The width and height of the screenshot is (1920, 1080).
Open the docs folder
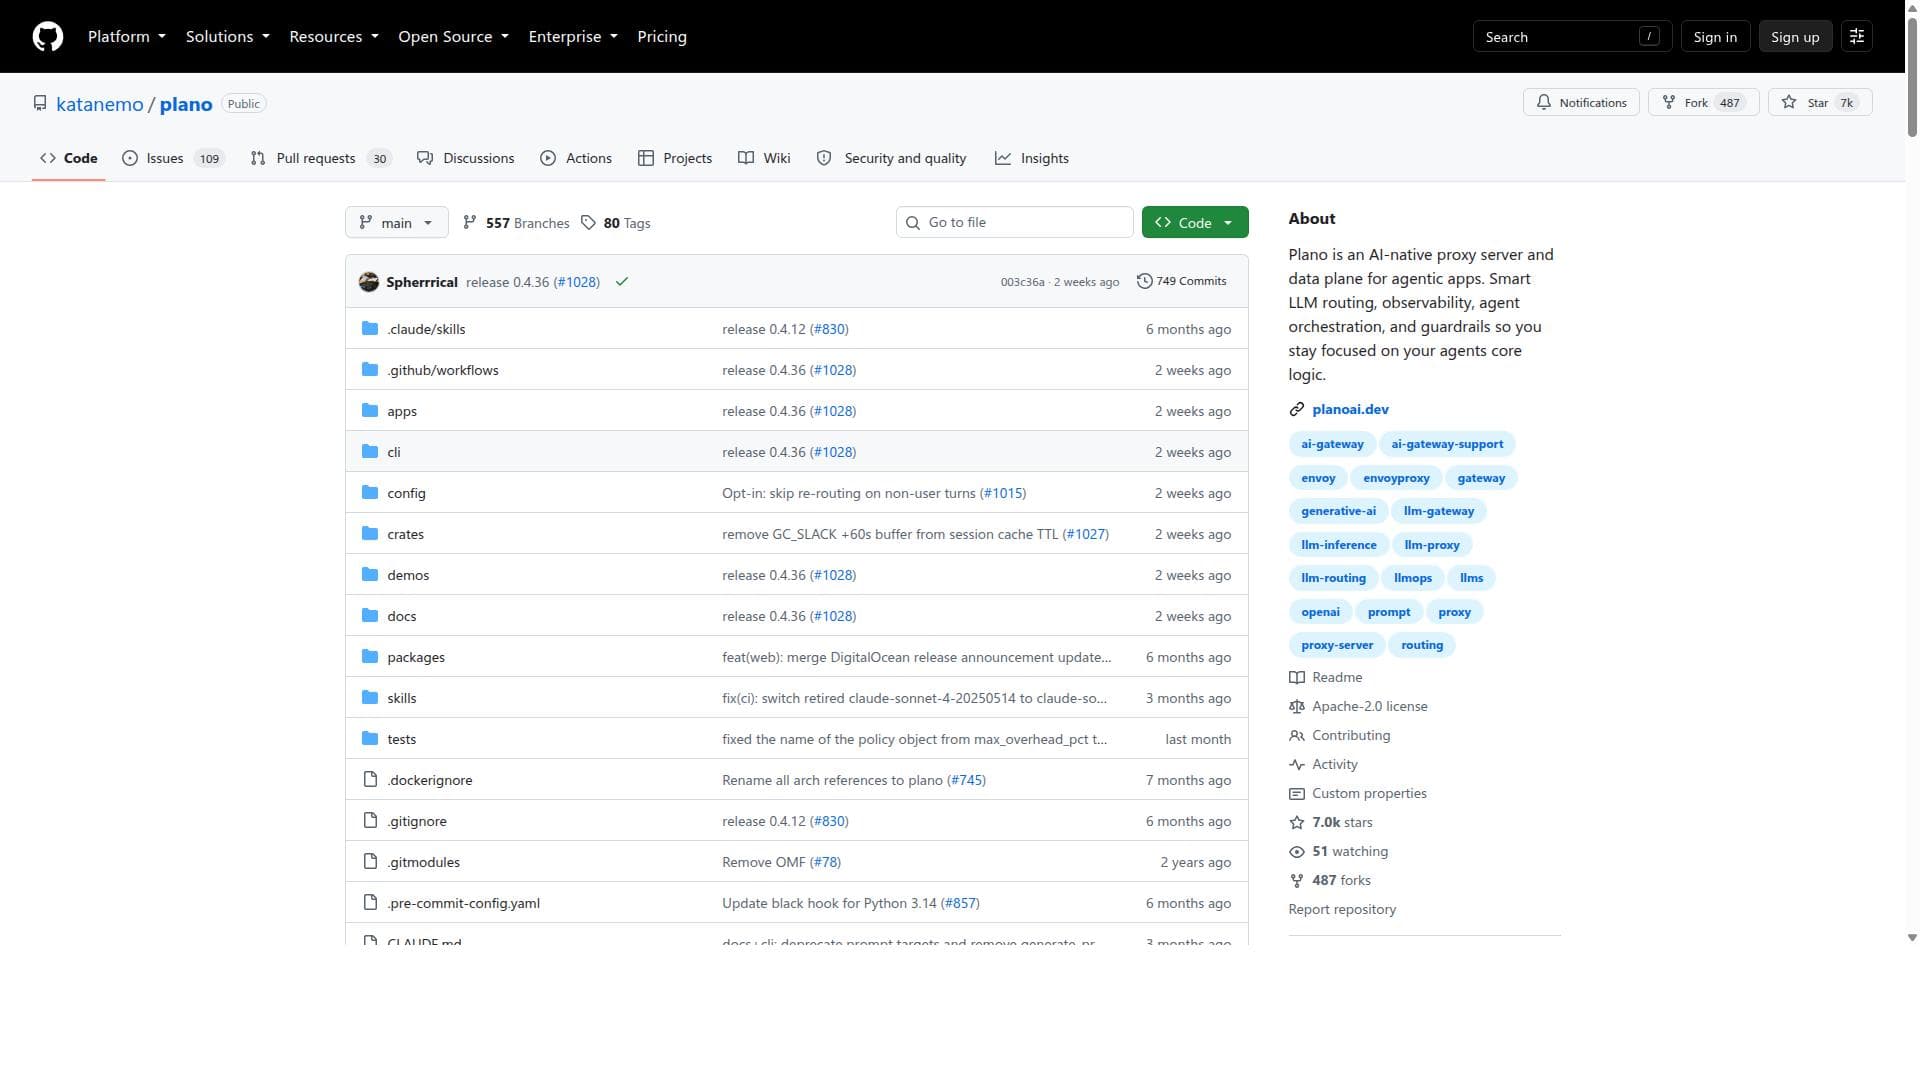click(401, 617)
